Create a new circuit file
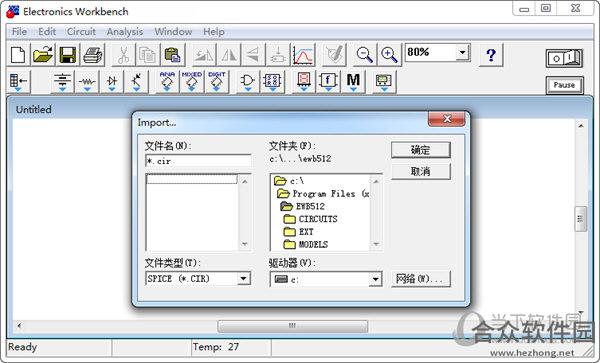The image size is (600, 363). point(18,55)
